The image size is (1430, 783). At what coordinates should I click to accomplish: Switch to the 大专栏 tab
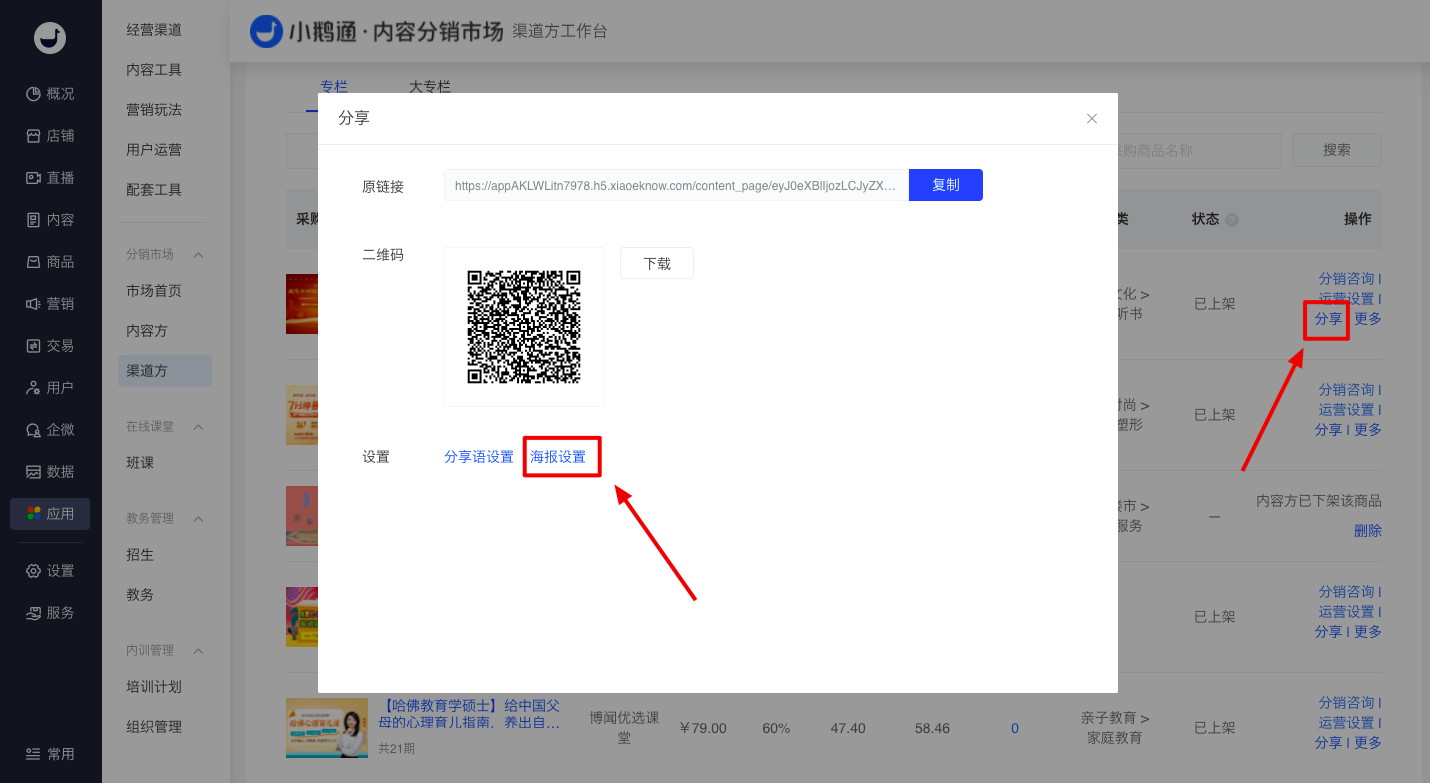tap(430, 87)
